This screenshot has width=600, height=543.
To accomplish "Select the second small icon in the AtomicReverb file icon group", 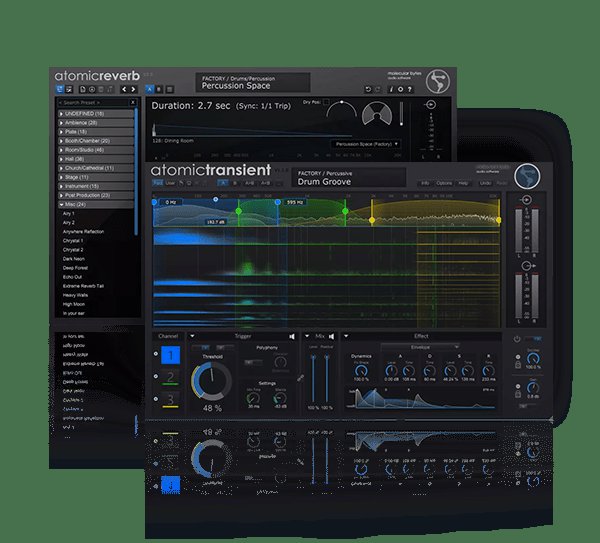I will (92, 90).
